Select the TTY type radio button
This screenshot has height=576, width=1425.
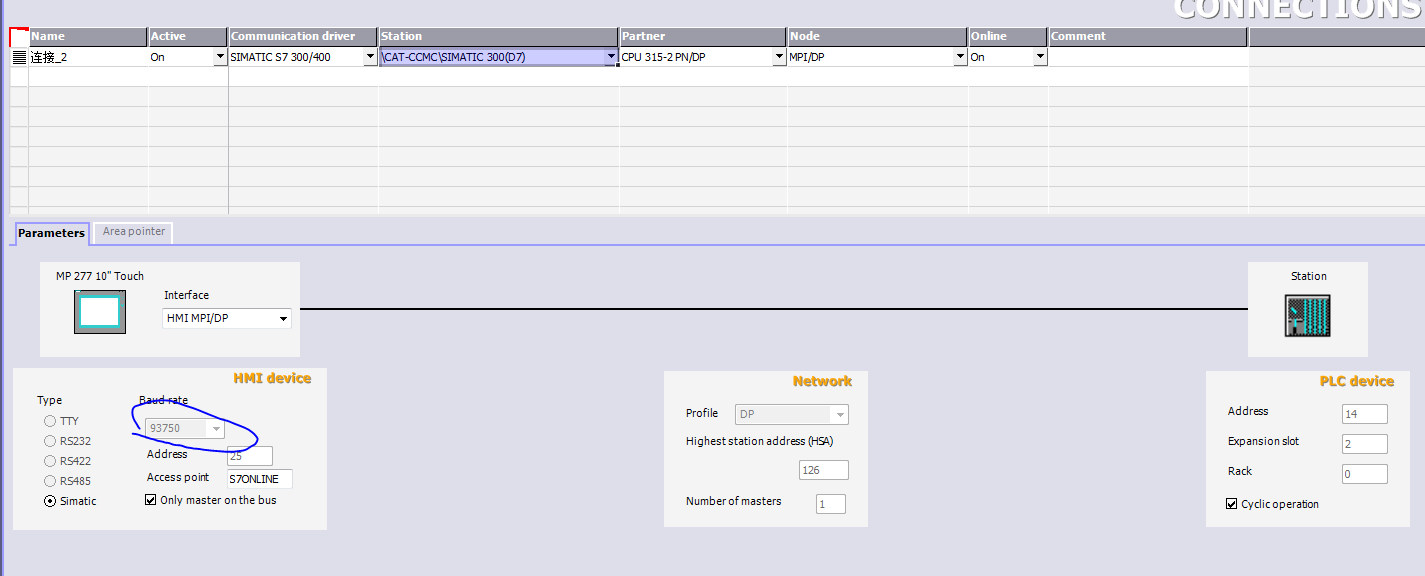coord(50,421)
